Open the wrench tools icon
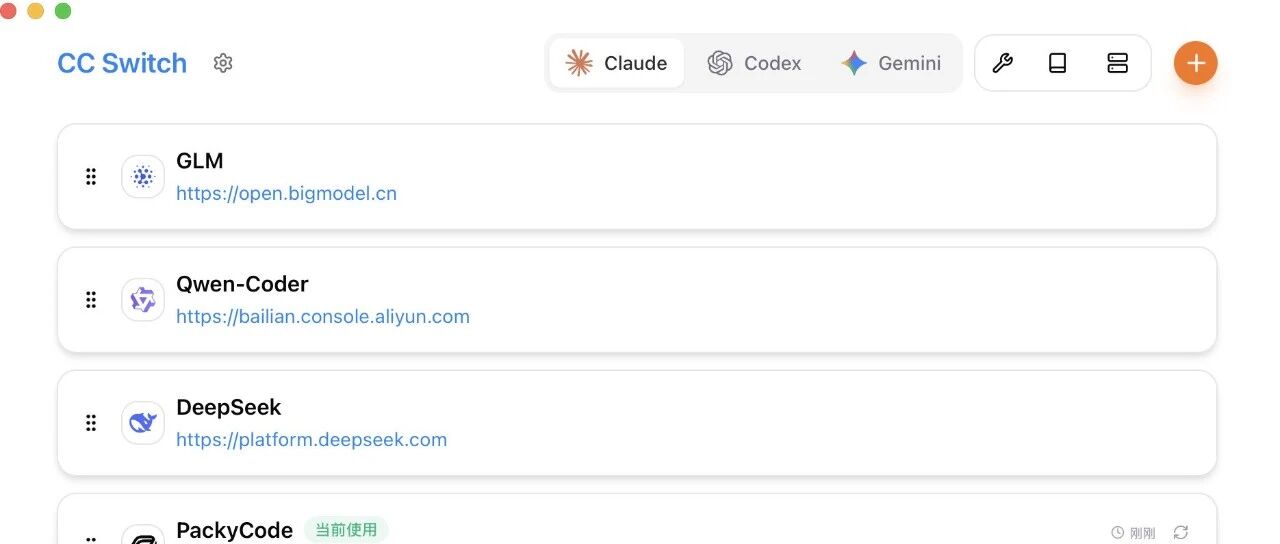 (x=1002, y=63)
